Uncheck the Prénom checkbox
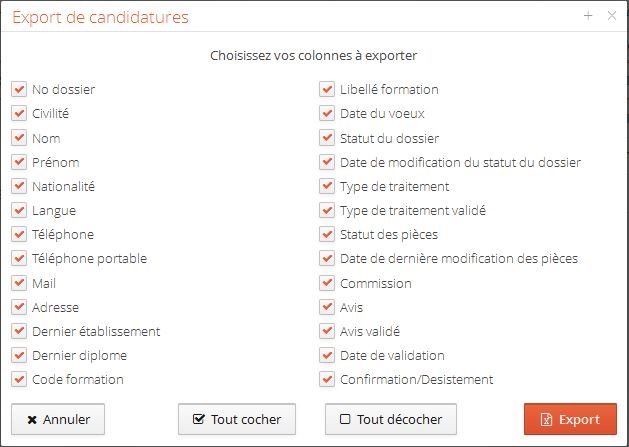629x447 pixels. click(x=19, y=162)
